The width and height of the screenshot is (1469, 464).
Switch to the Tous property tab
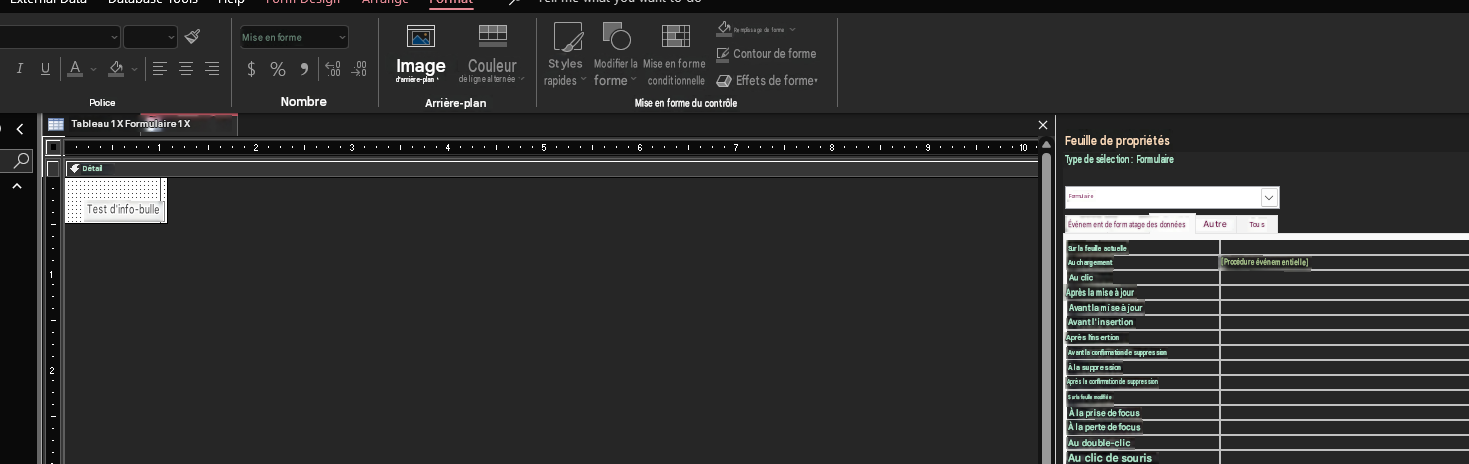1257,225
